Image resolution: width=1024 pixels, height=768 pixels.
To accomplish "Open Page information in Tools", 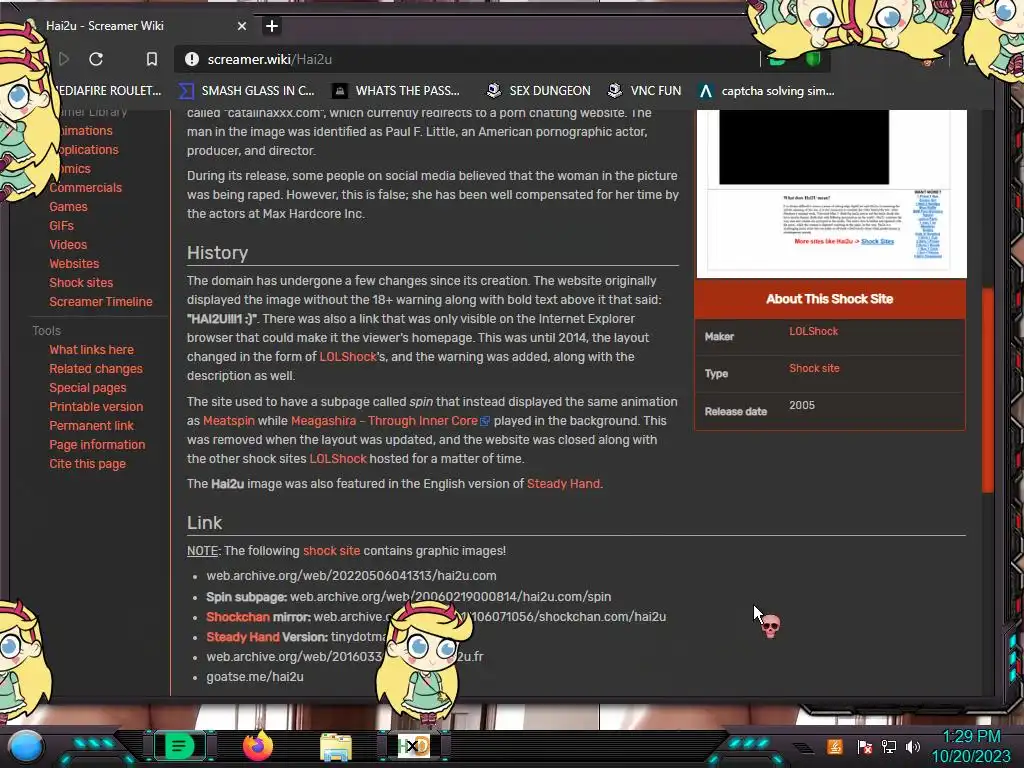I will pos(97,444).
